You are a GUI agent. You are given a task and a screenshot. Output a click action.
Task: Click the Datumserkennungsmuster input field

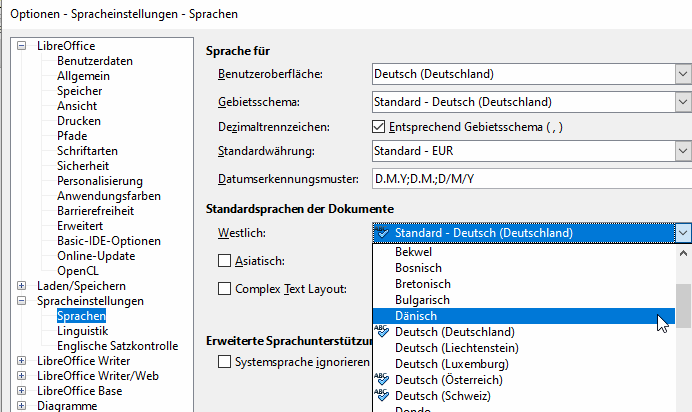coord(532,179)
